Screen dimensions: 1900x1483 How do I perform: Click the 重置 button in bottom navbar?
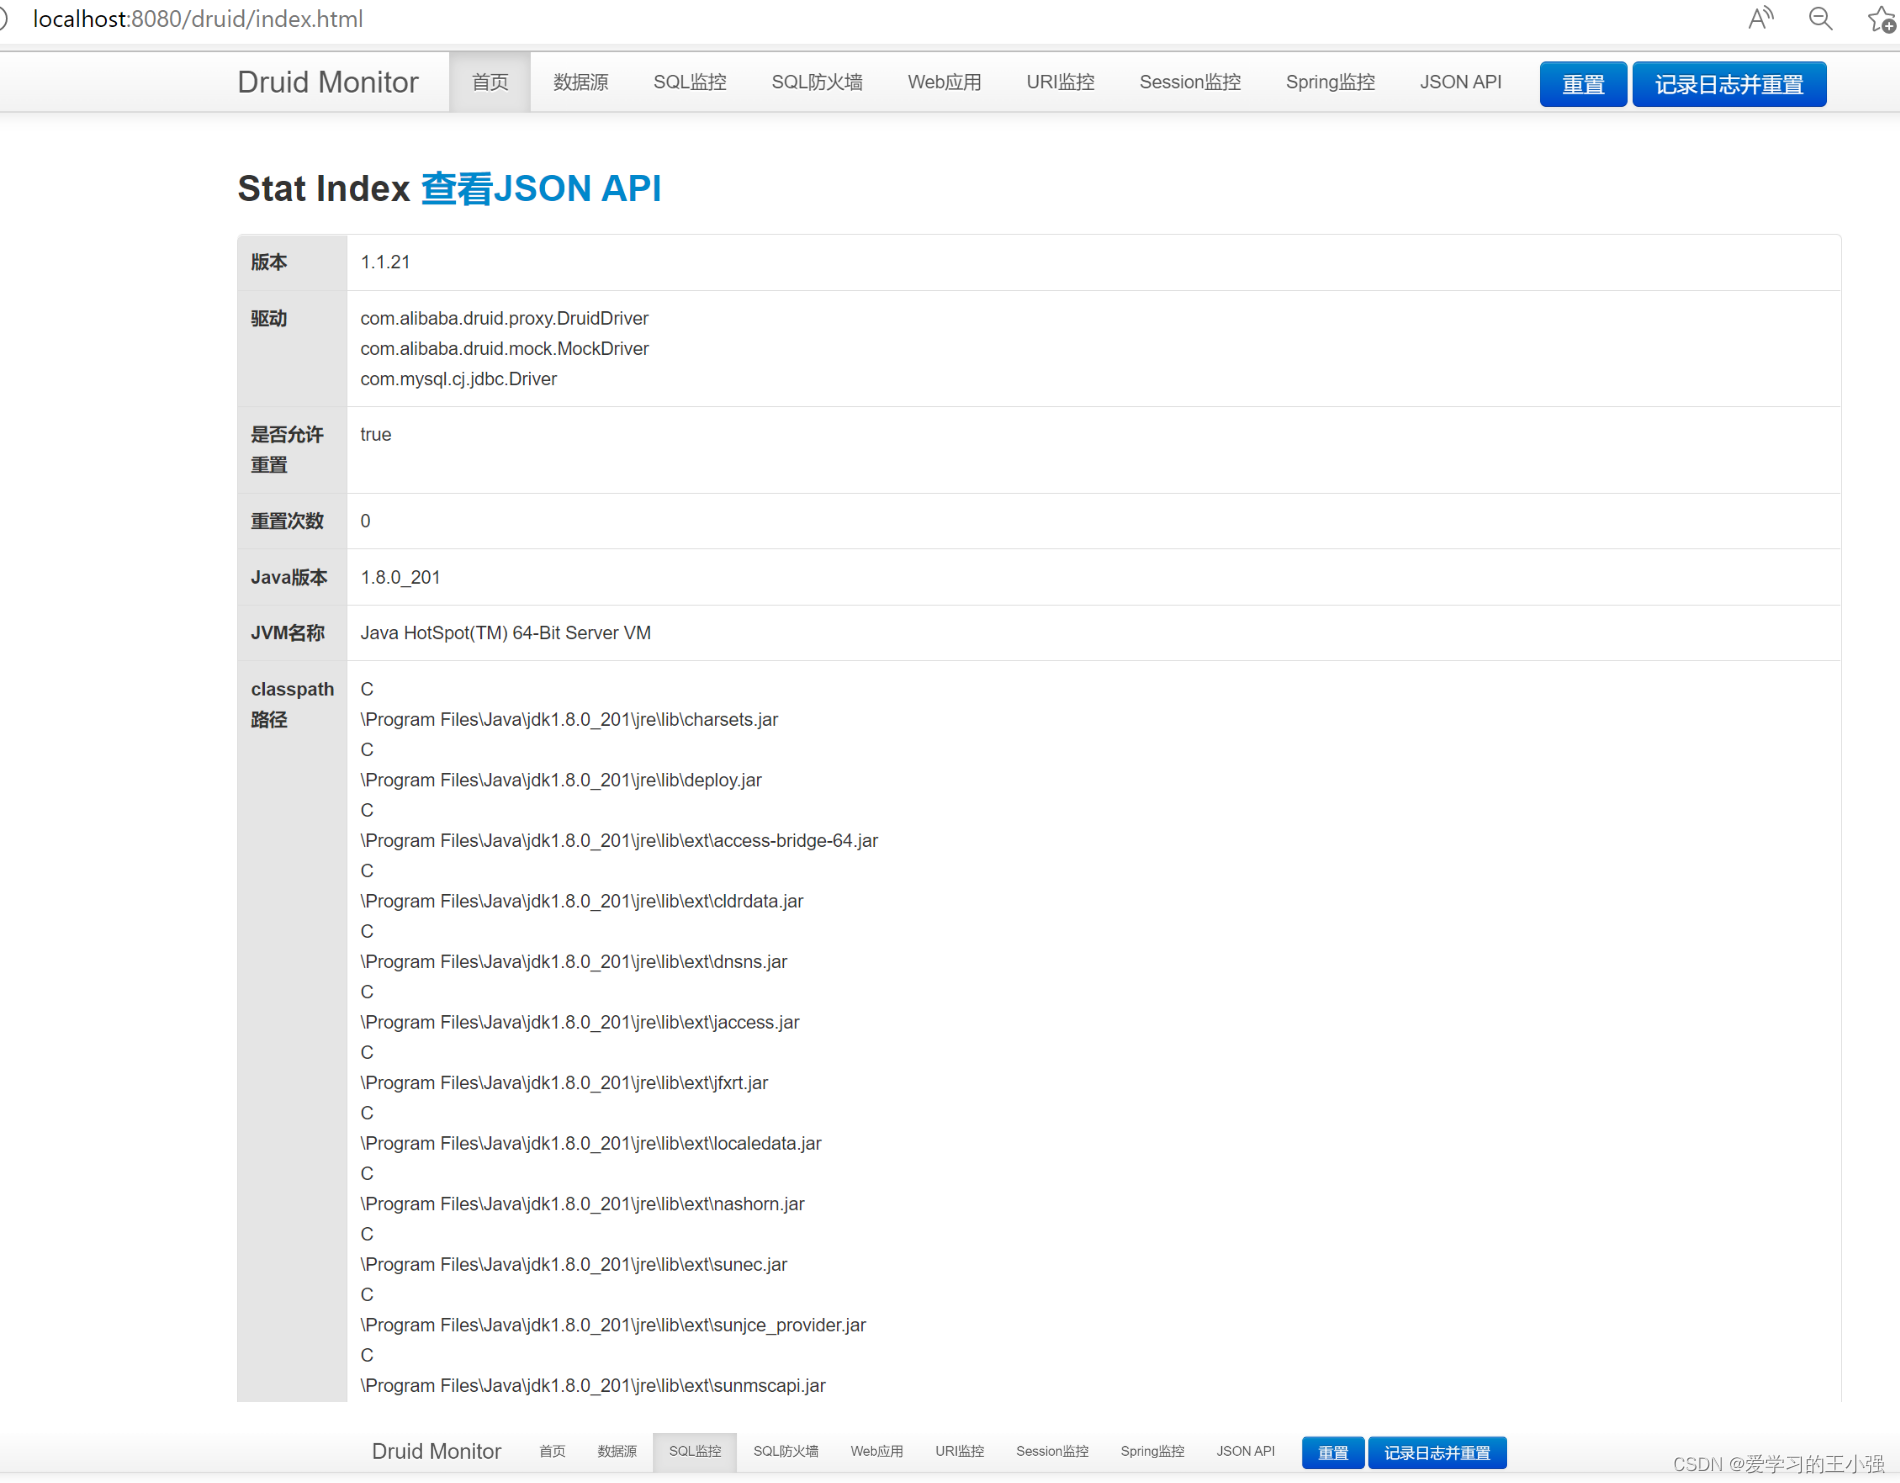[1333, 1452]
